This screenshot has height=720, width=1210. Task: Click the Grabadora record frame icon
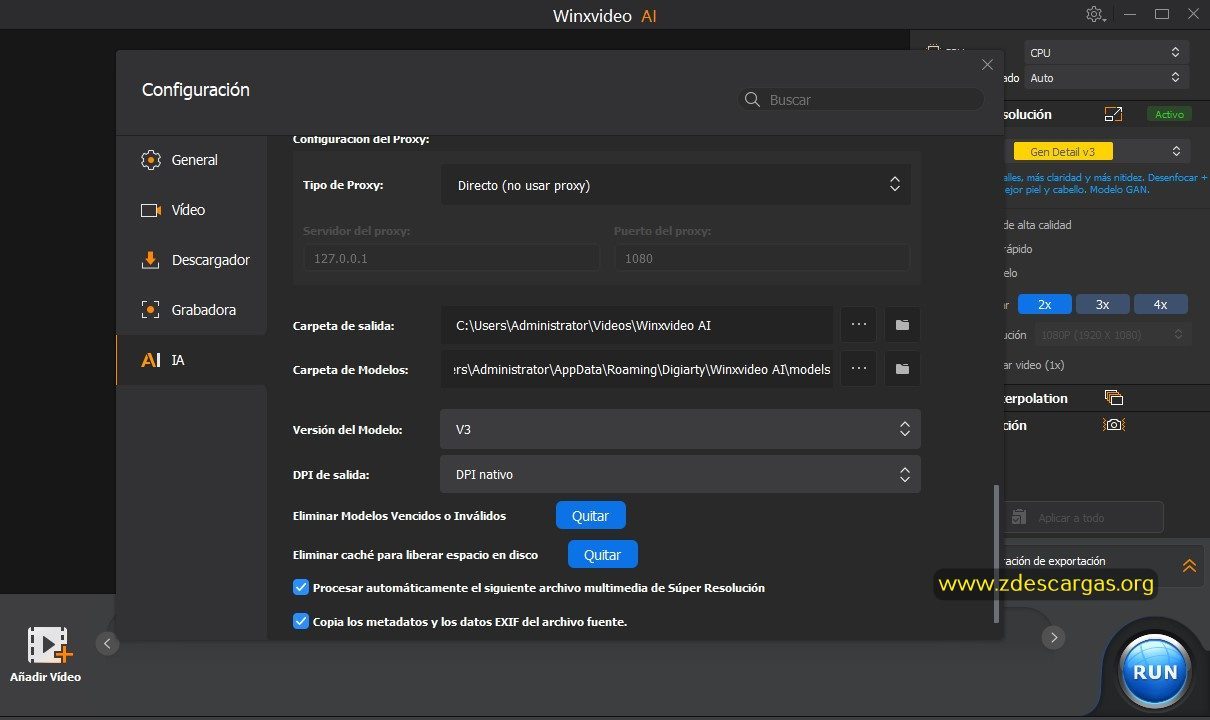click(x=151, y=310)
